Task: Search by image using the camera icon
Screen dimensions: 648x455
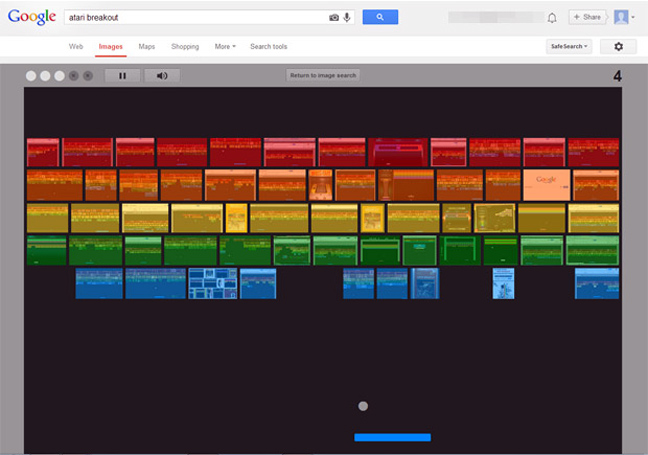Action: [334, 17]
